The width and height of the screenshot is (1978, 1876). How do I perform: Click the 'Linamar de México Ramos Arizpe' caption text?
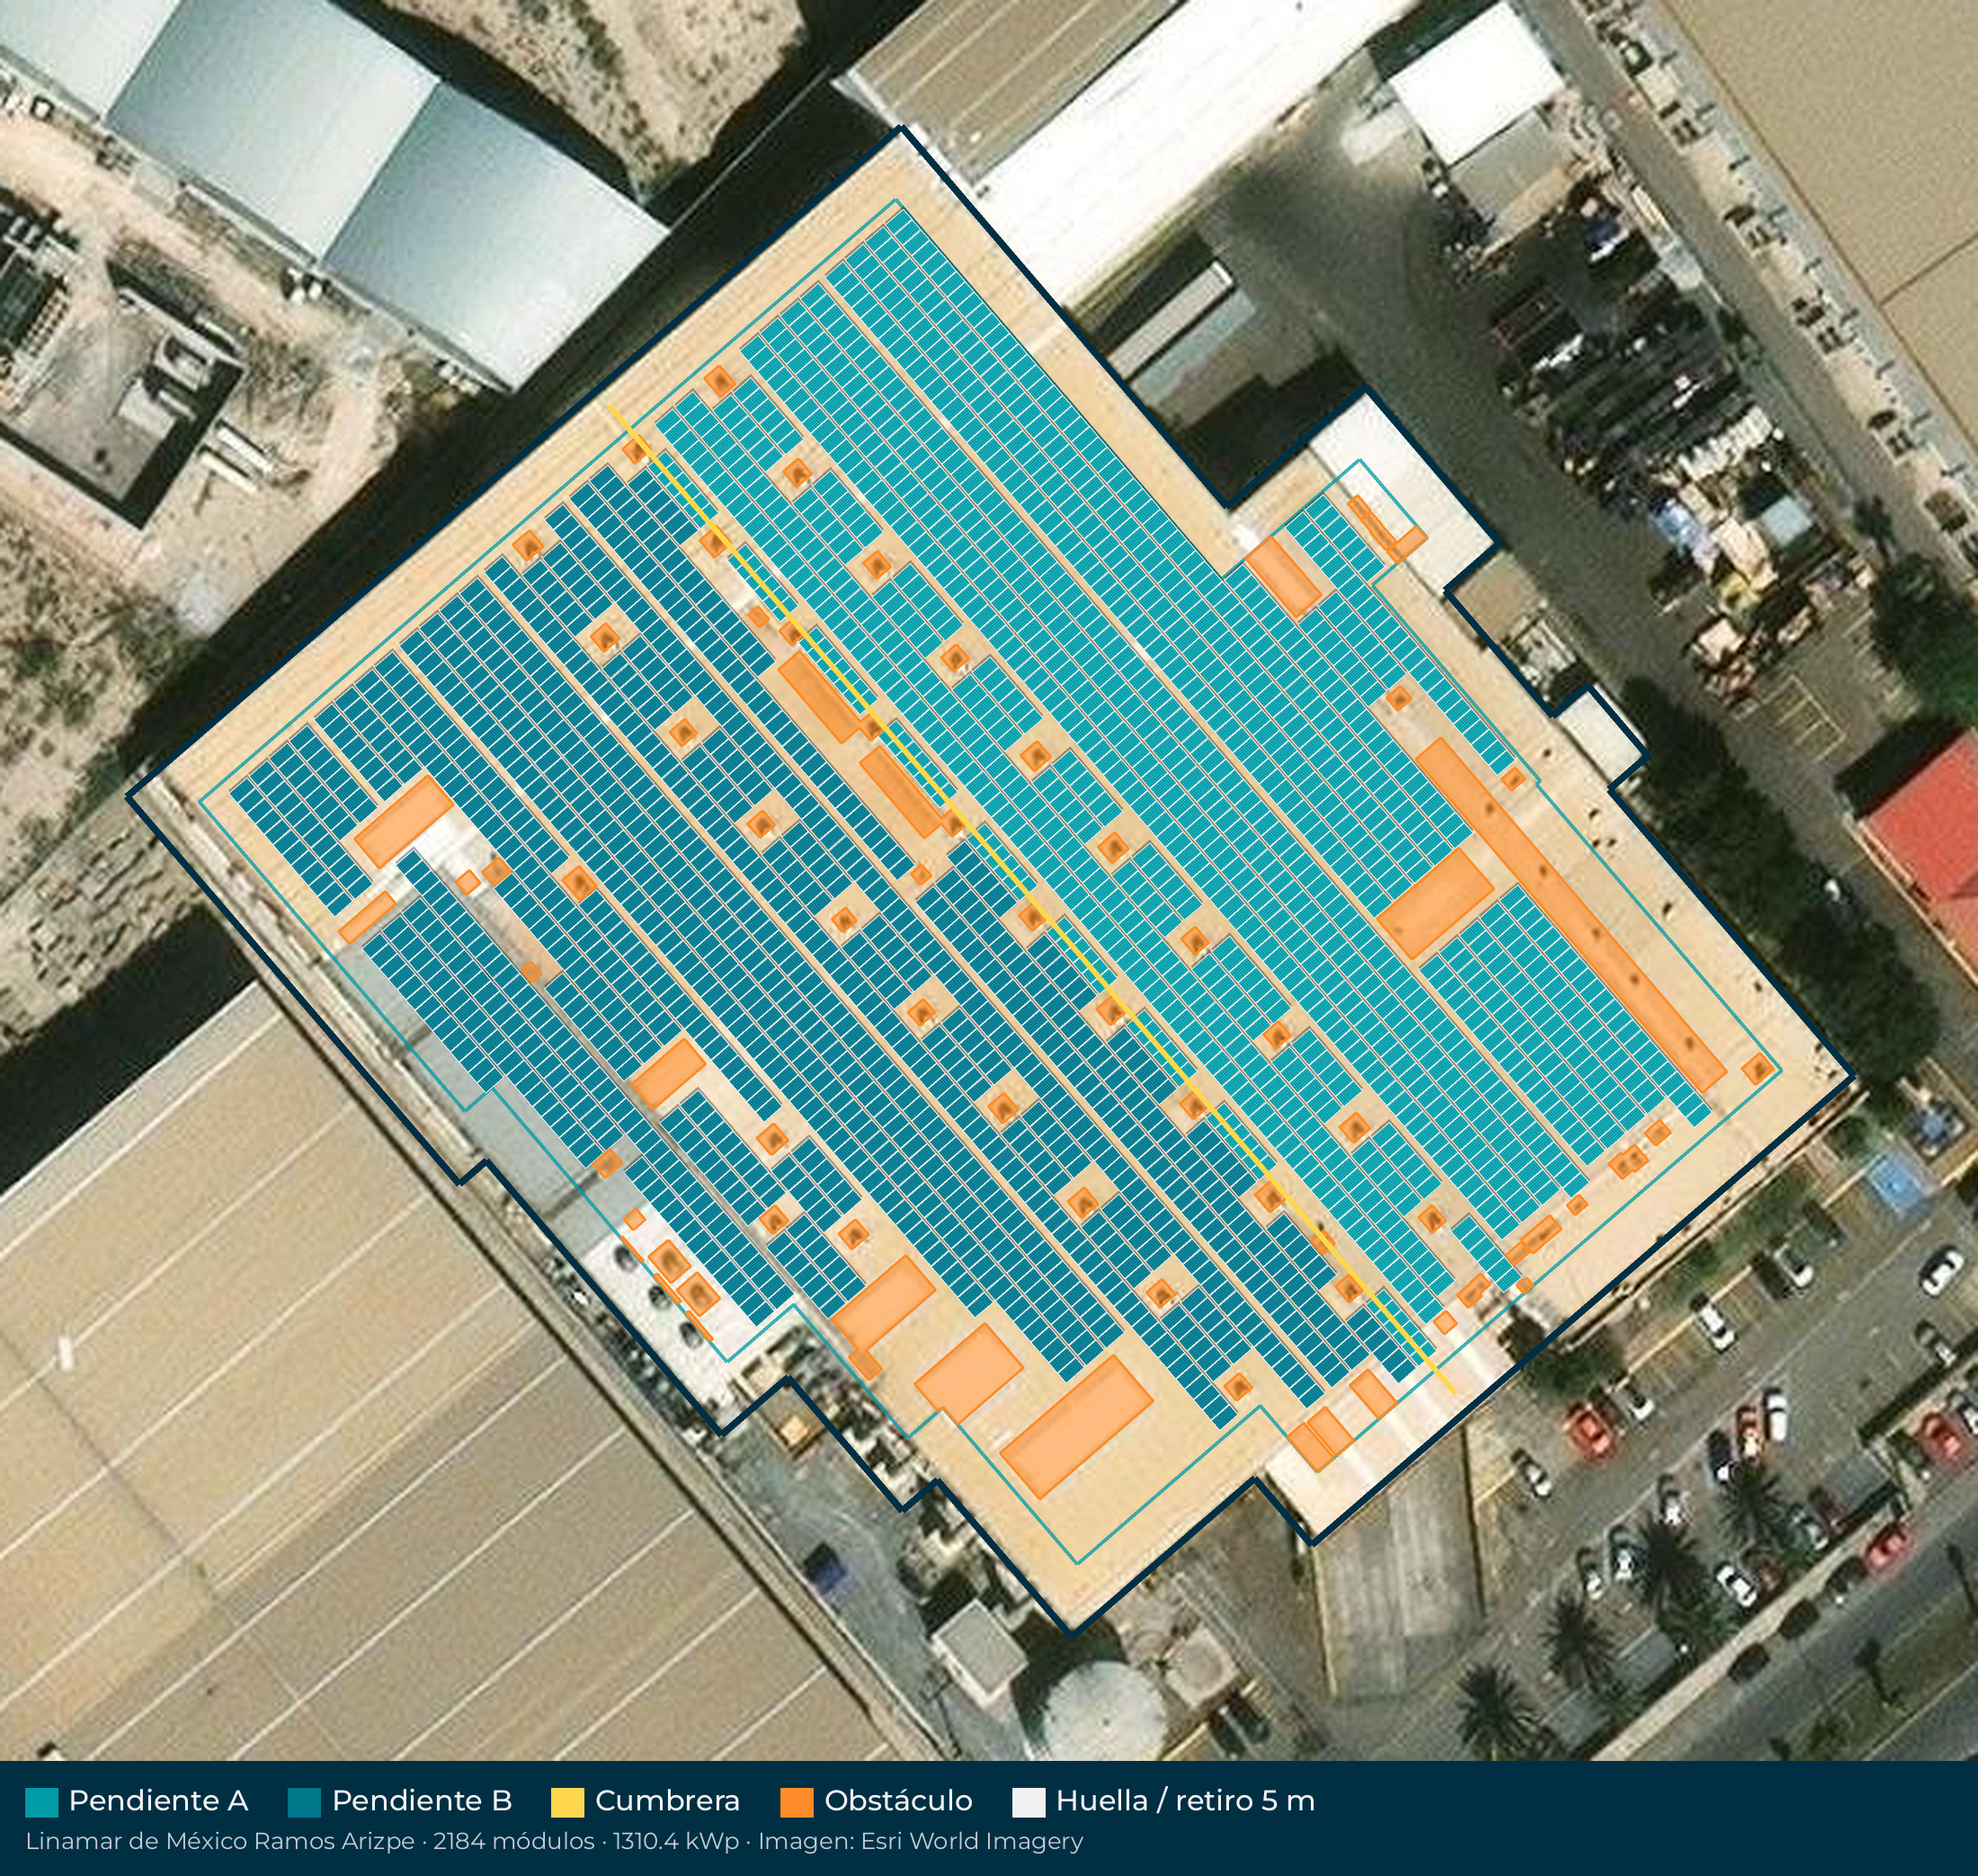click(220, 1841)
